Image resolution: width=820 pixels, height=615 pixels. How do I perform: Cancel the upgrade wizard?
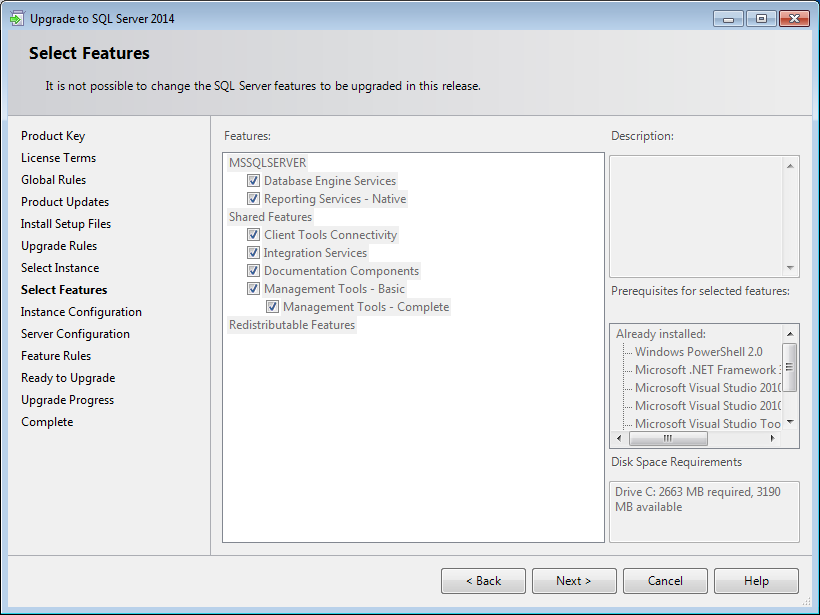pos(665,581)
